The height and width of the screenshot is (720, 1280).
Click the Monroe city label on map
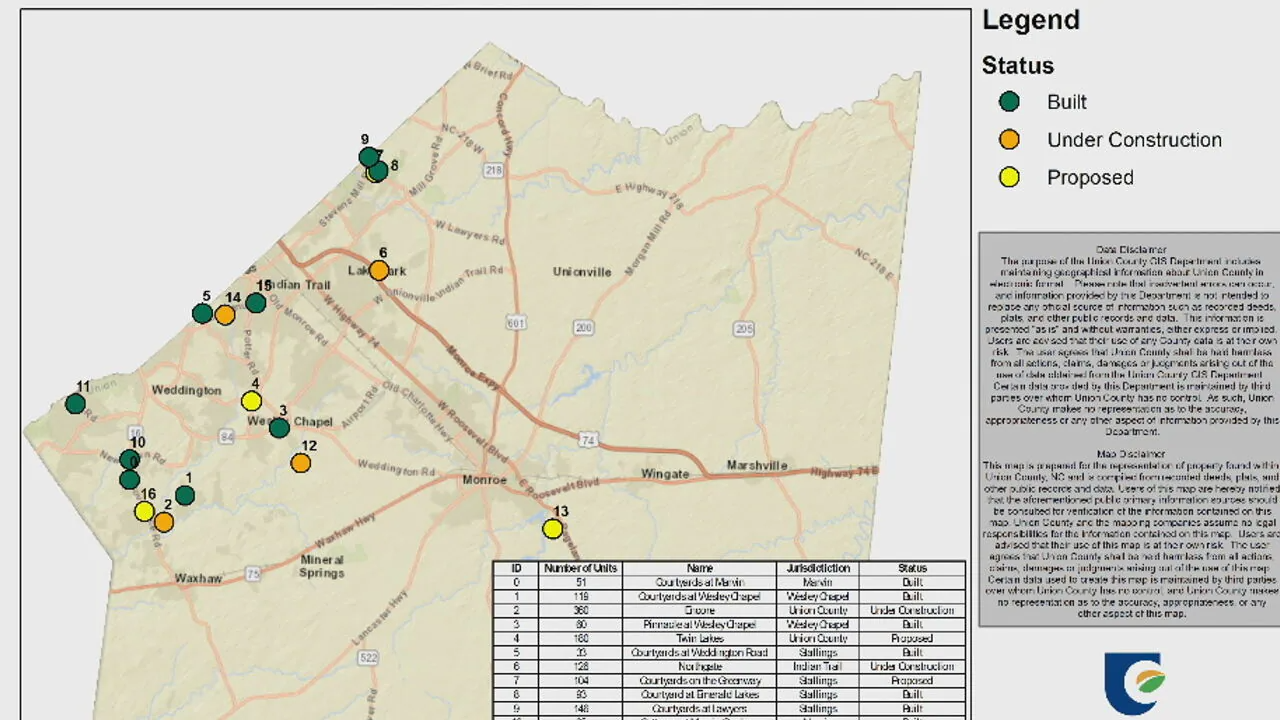pyautogui.click(x=485, y=480)
